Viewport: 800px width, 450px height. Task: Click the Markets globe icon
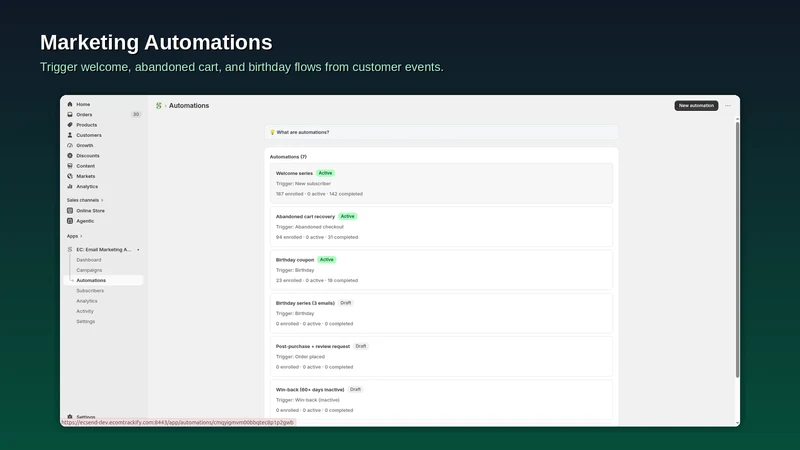(70, 176)
